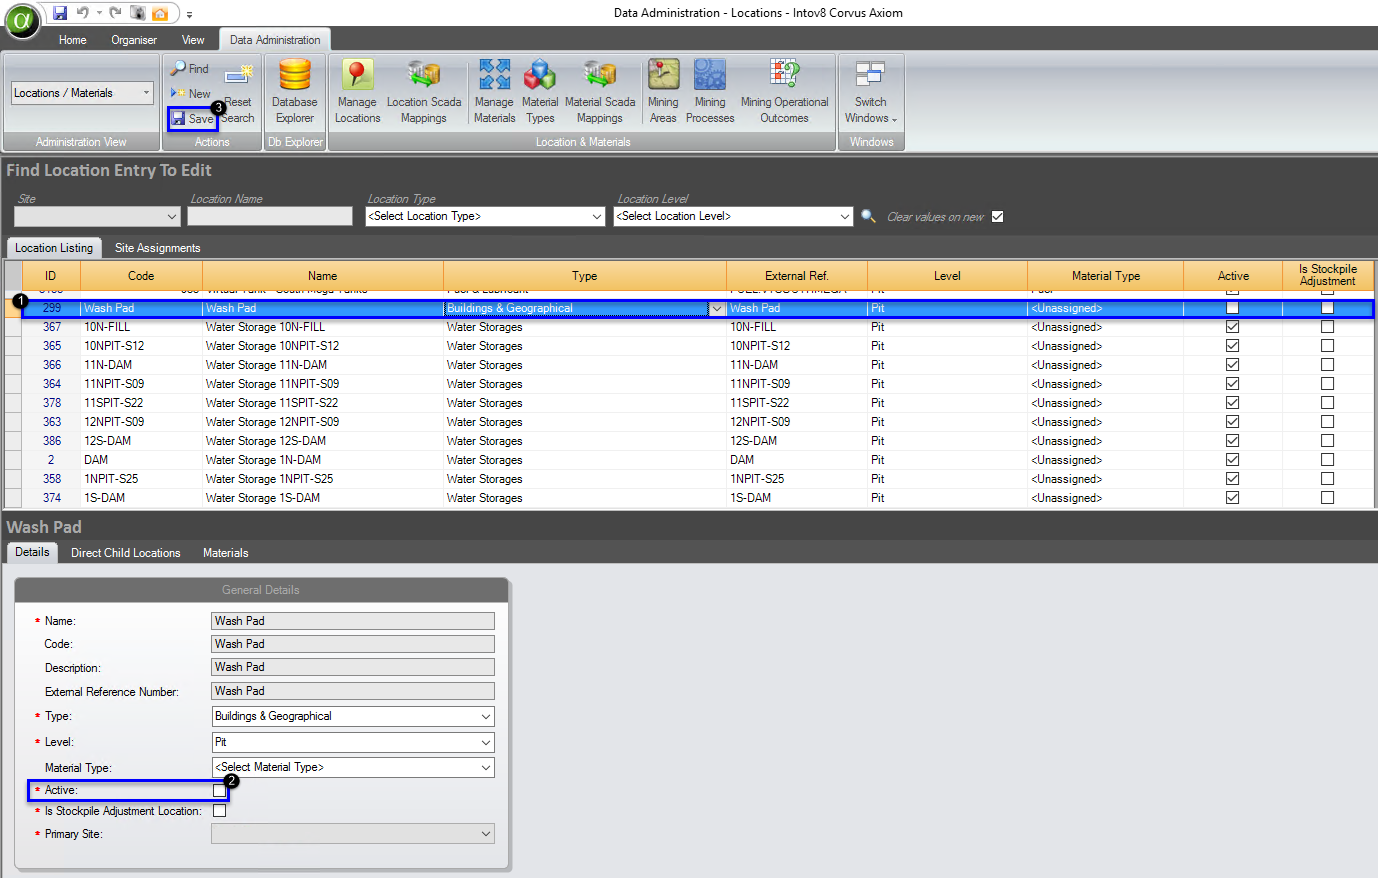Screen dimensions: 1378x878
Task: Click Save in the Actions ribbon group
Action: coord(193,119)
